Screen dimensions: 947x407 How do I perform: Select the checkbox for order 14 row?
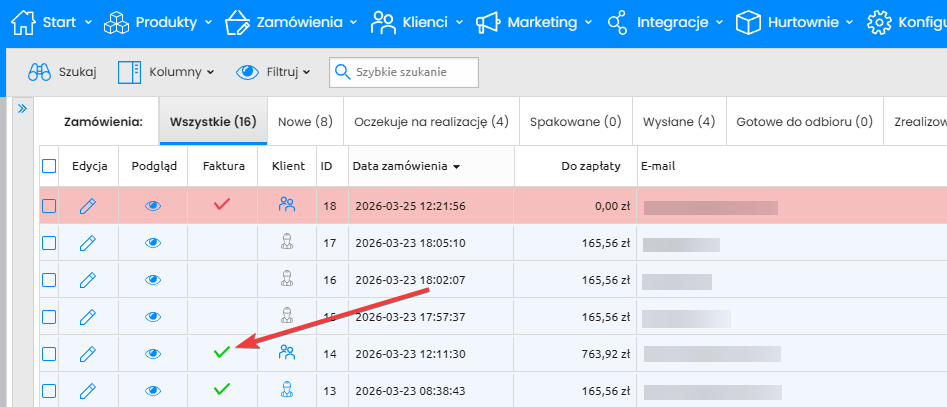[49, 352]
